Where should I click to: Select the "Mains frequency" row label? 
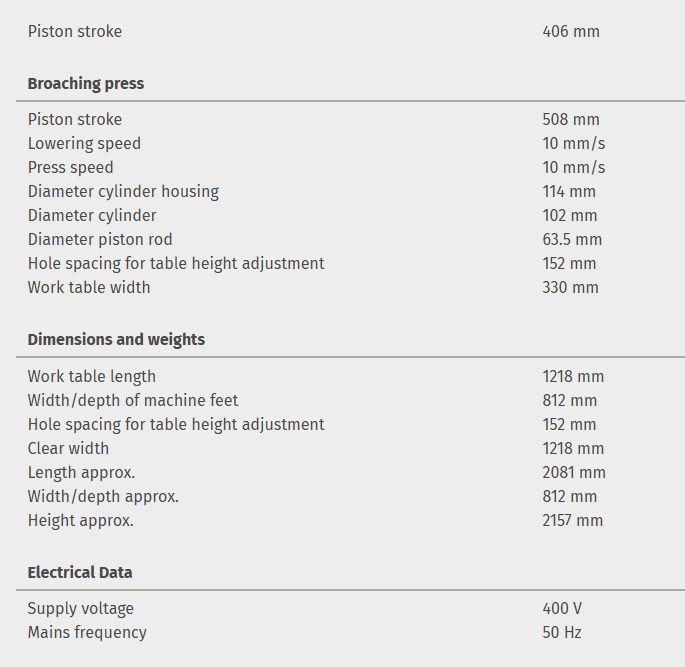(x=87, y=633)
